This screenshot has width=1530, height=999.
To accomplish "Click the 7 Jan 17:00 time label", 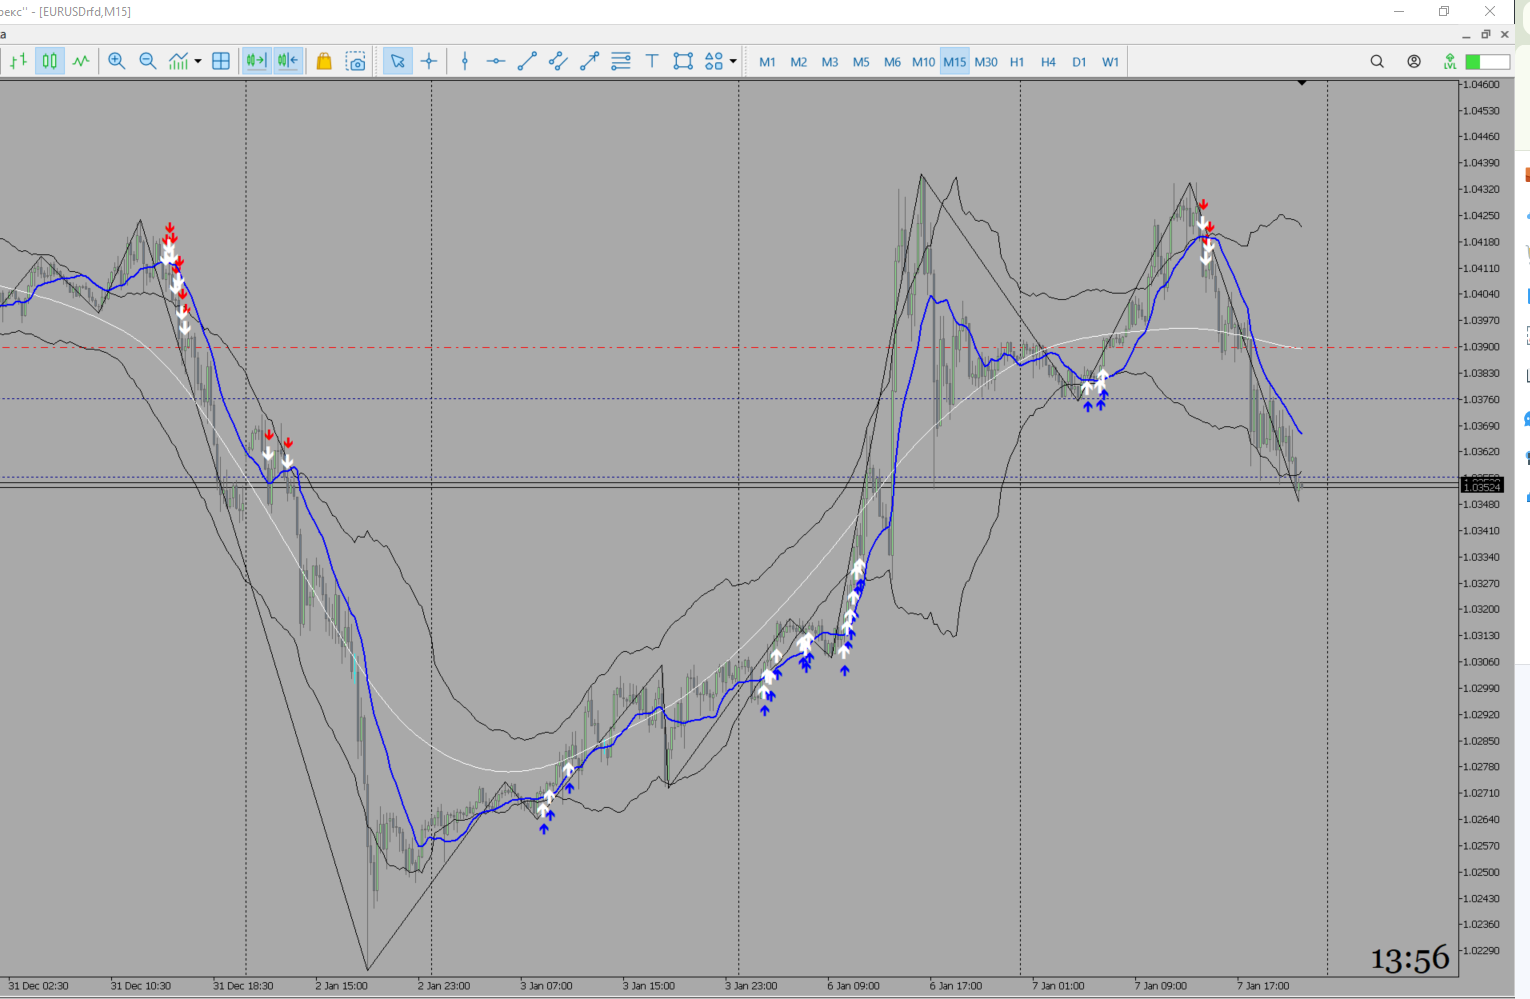I will [1263, 986].
